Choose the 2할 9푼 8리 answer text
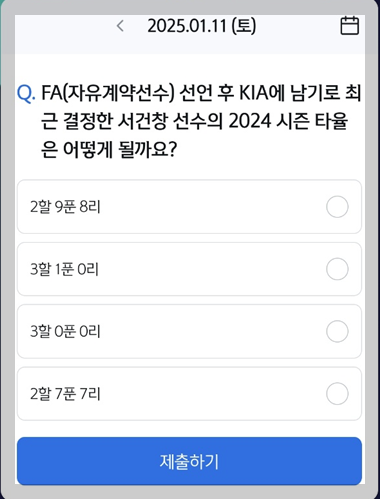This screenshot has width=380, height=499. [x=65, y=207]
